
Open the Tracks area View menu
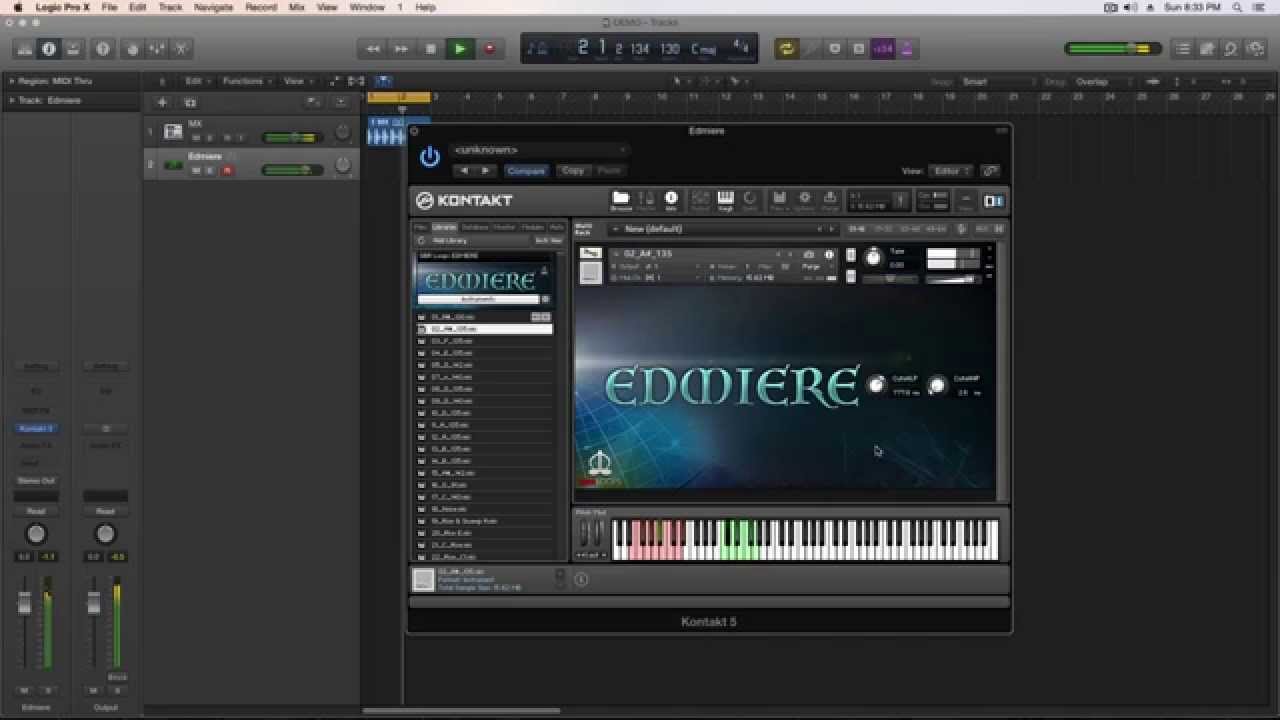click(297, 81)
